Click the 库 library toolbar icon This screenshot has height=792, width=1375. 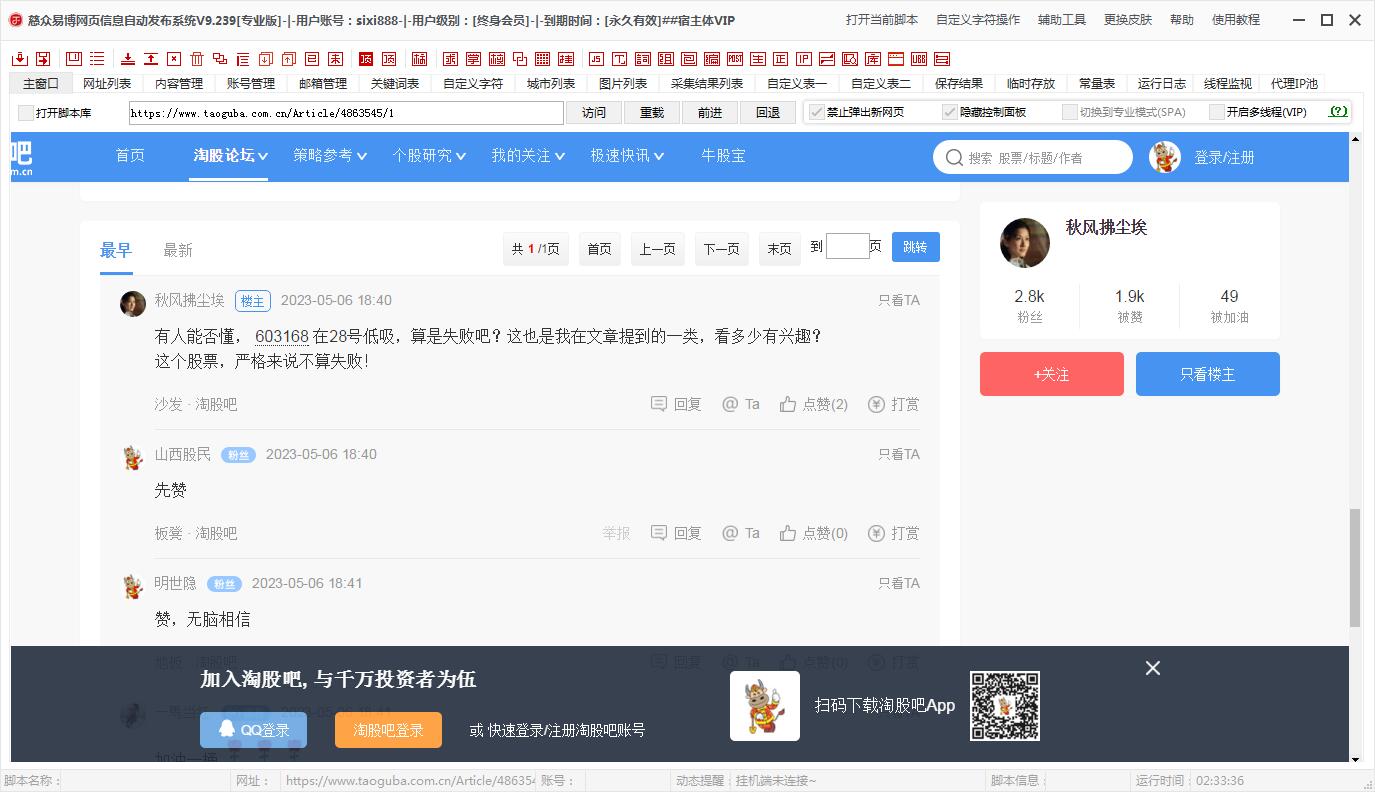pyautogui.click(x=873, y=59)
